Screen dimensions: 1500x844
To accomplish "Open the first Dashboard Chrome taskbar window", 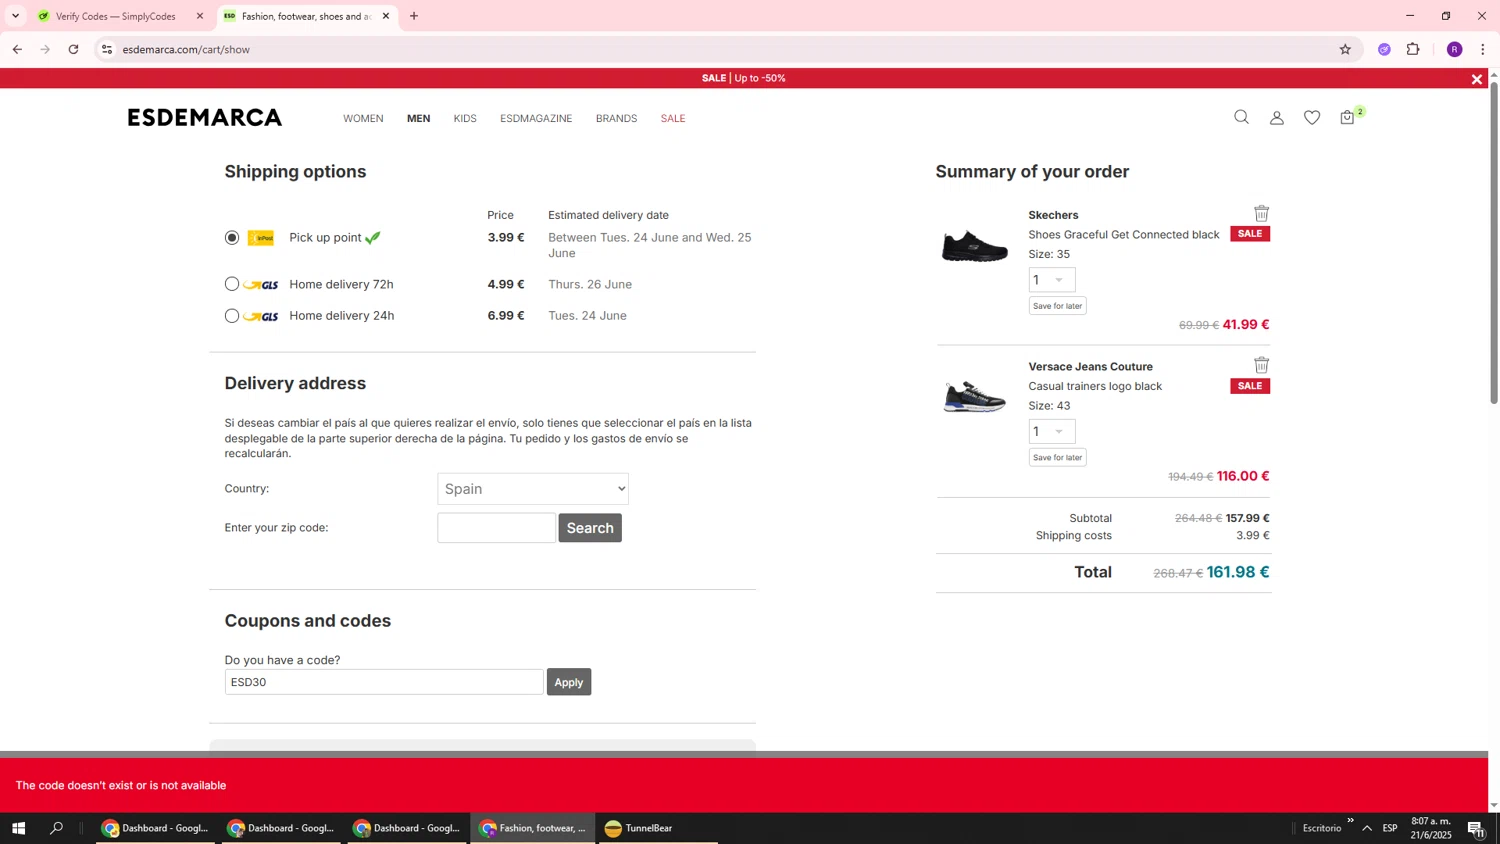I will pyautogui.click(x=155, y=828).
